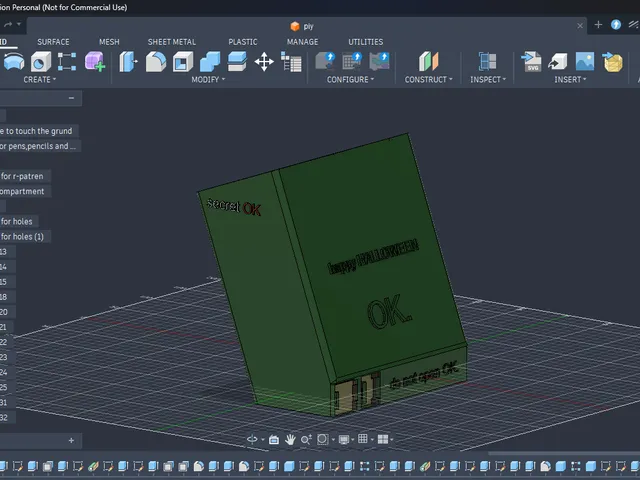Click the Look At navigation icon

274,440
